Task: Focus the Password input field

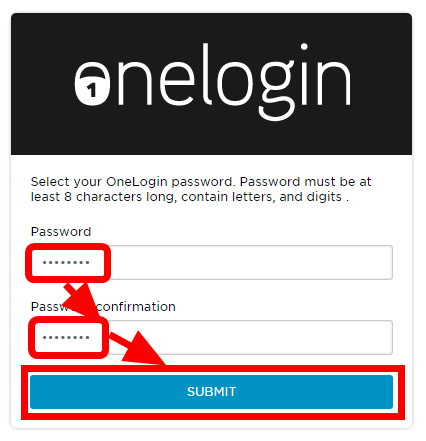Action: point(212,263)
